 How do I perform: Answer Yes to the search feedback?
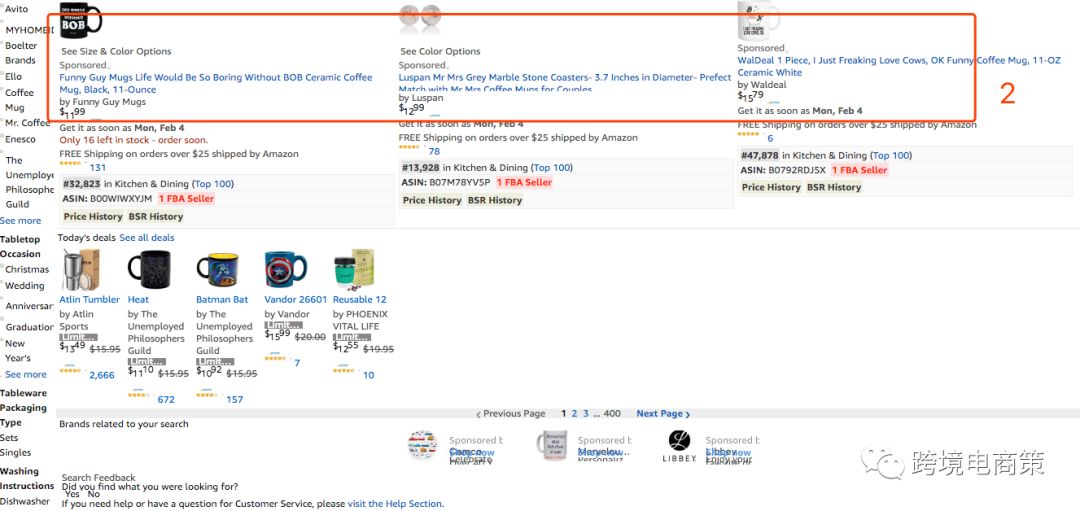[x=72, y=494]
